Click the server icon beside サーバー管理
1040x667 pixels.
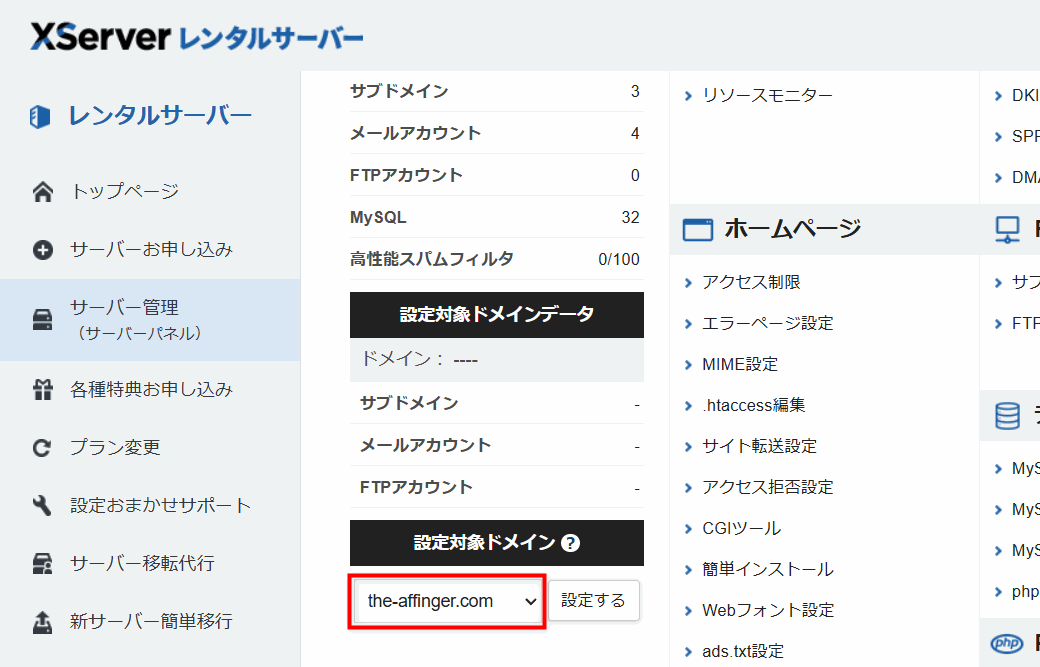pos(42,320)
